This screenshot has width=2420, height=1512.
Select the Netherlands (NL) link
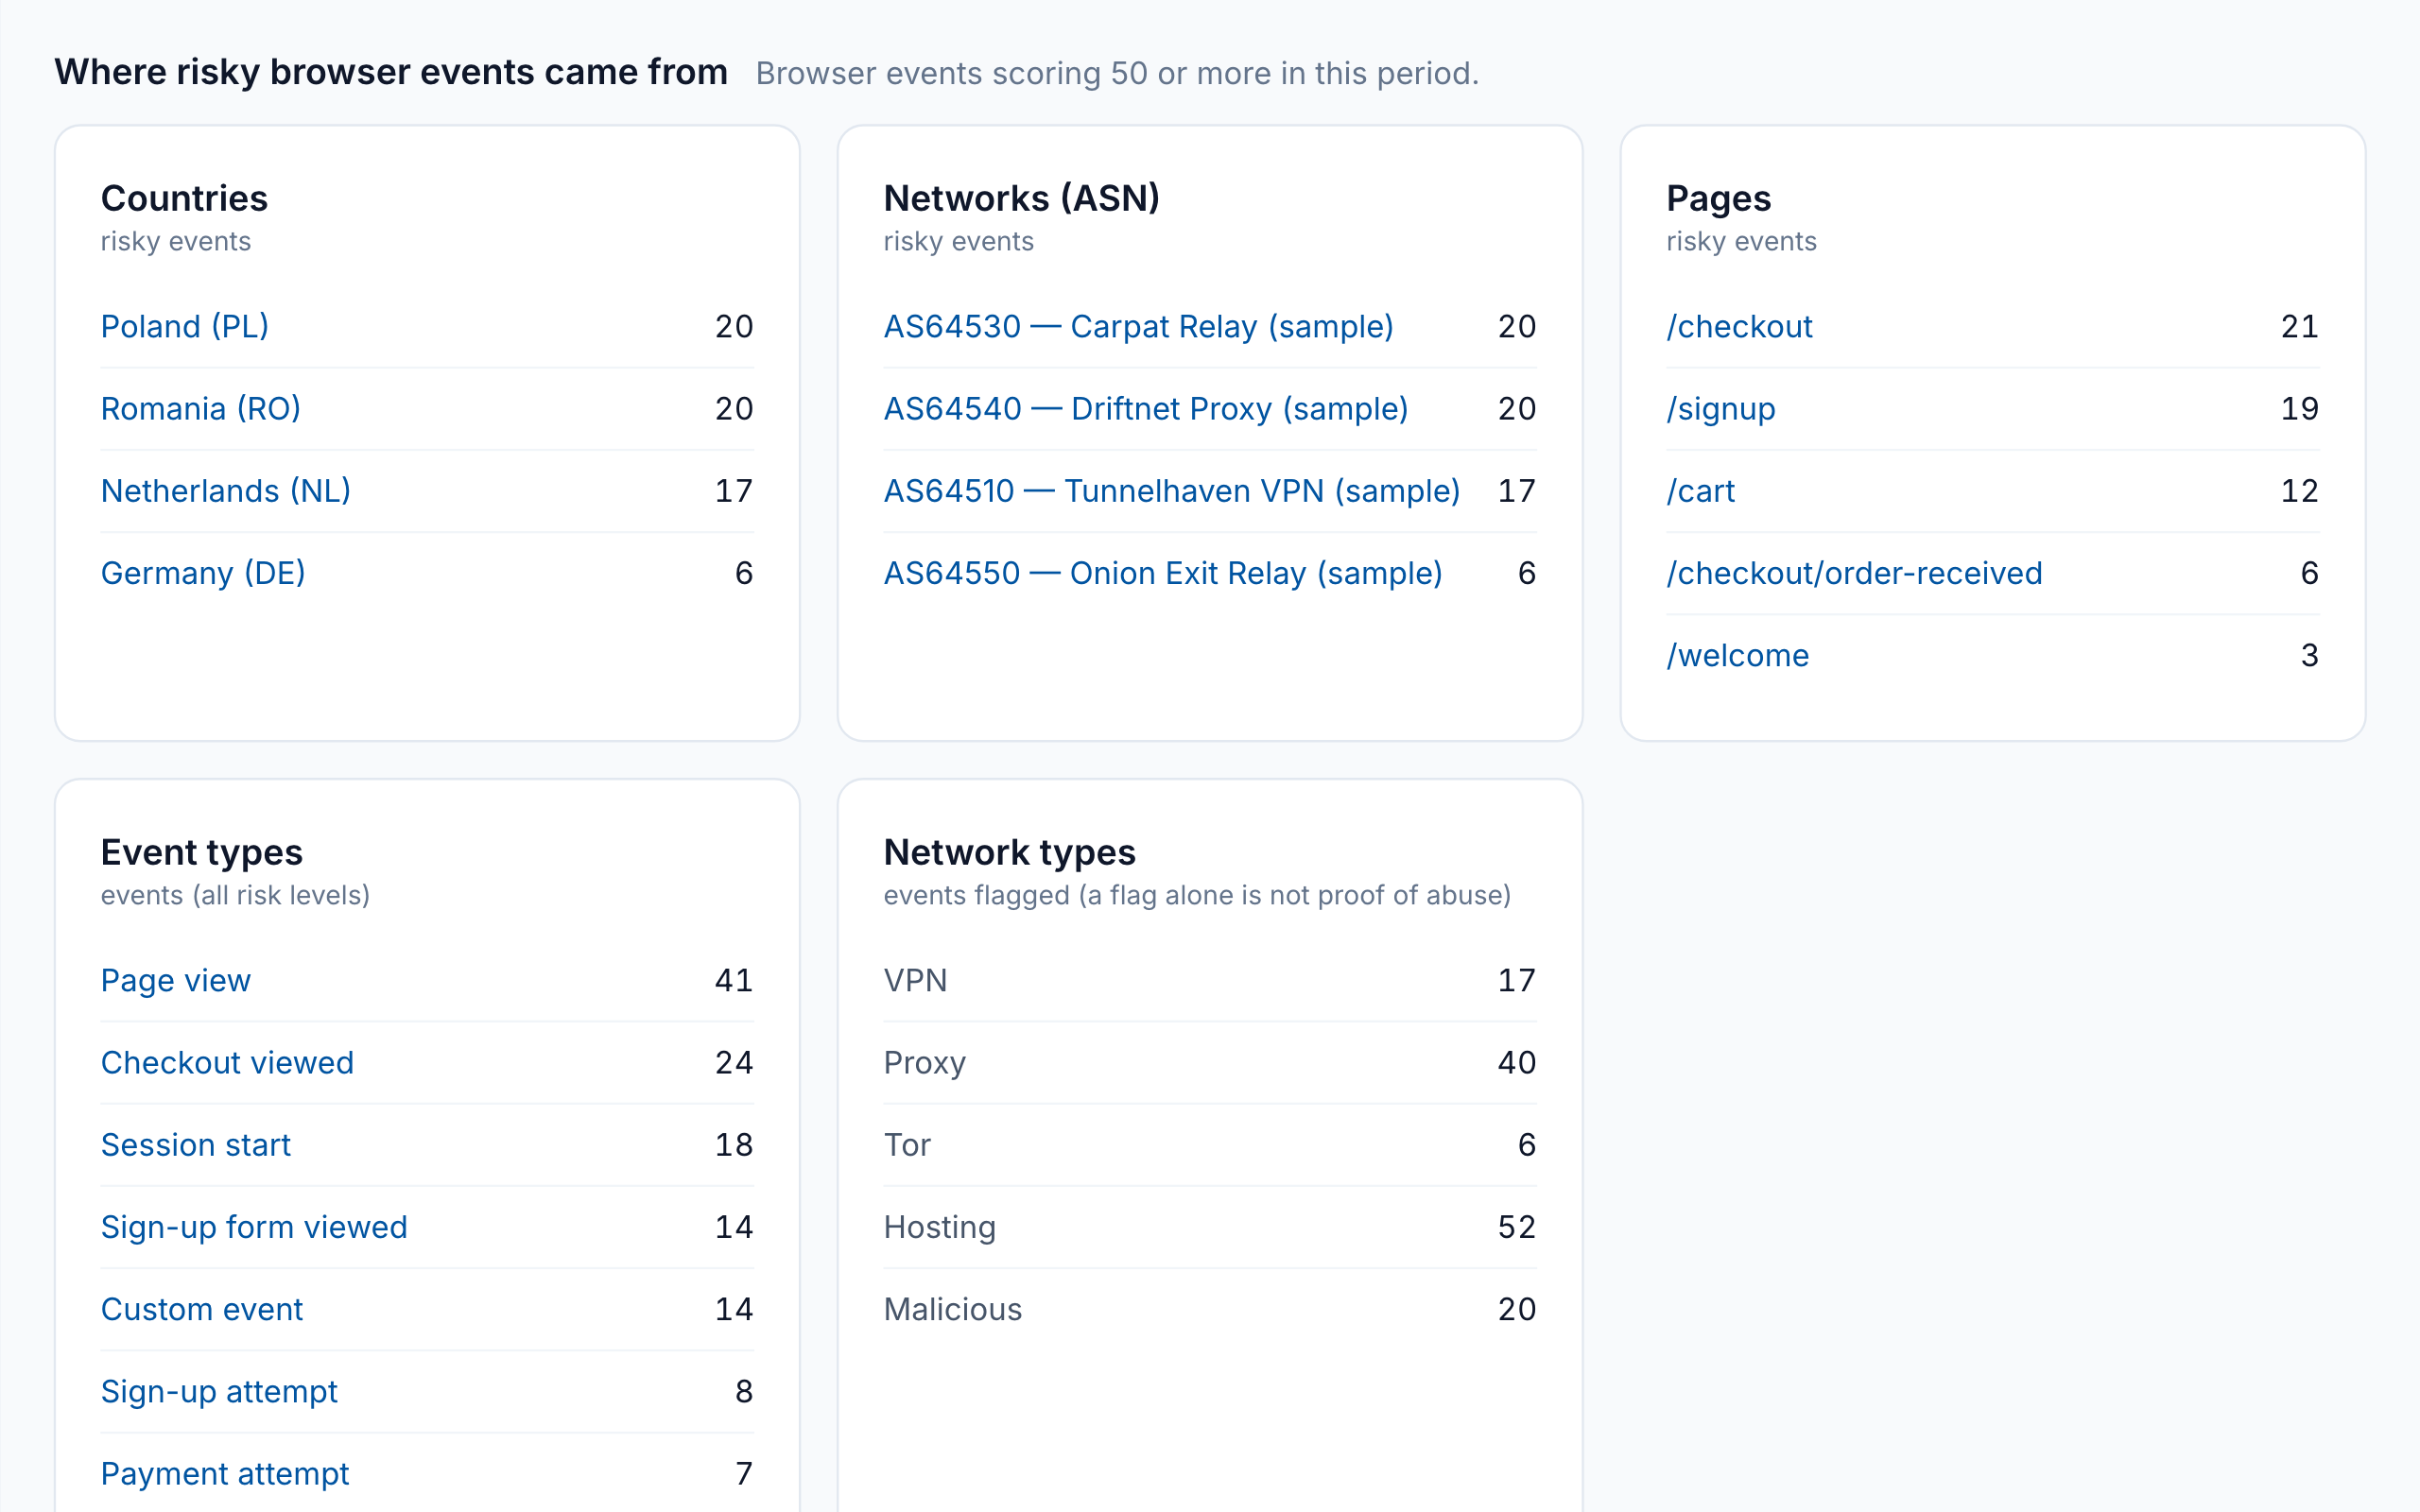(x=226, y=490)
